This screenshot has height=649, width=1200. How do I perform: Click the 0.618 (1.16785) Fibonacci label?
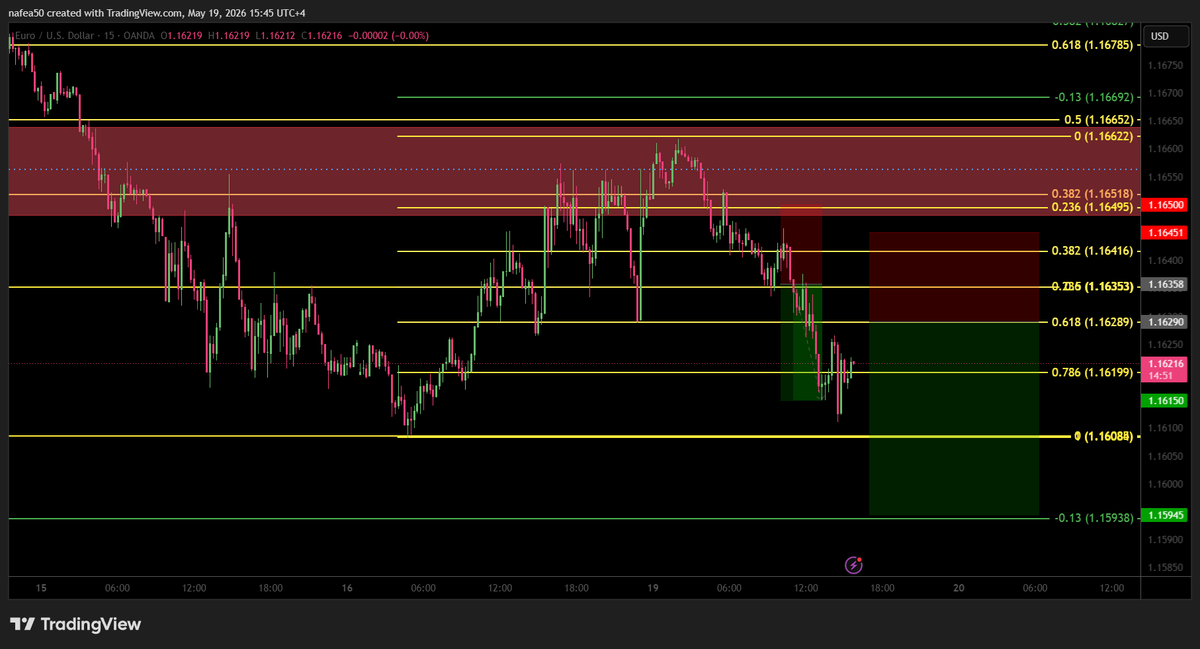(1092, 45)
